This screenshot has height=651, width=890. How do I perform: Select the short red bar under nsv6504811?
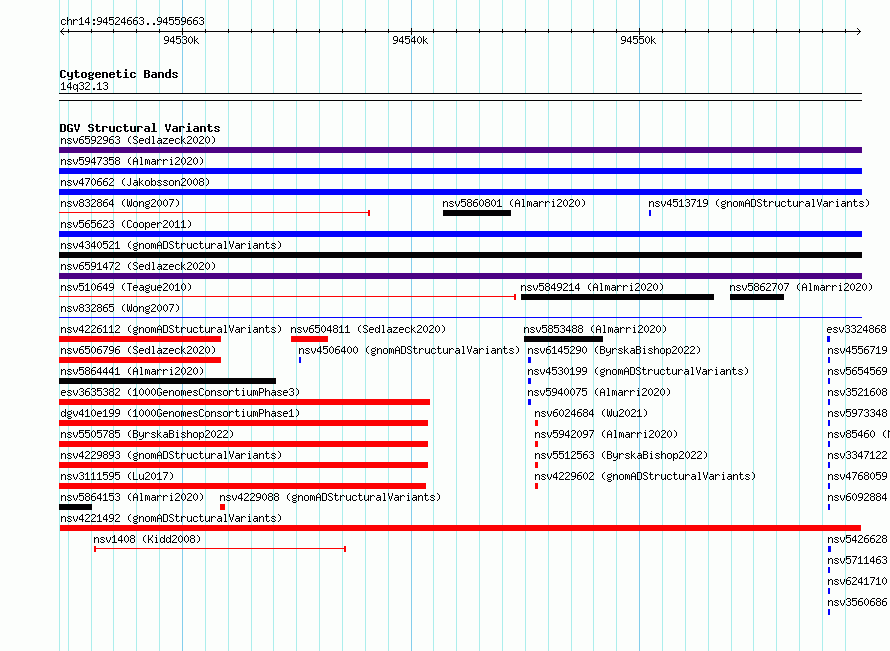309,339
